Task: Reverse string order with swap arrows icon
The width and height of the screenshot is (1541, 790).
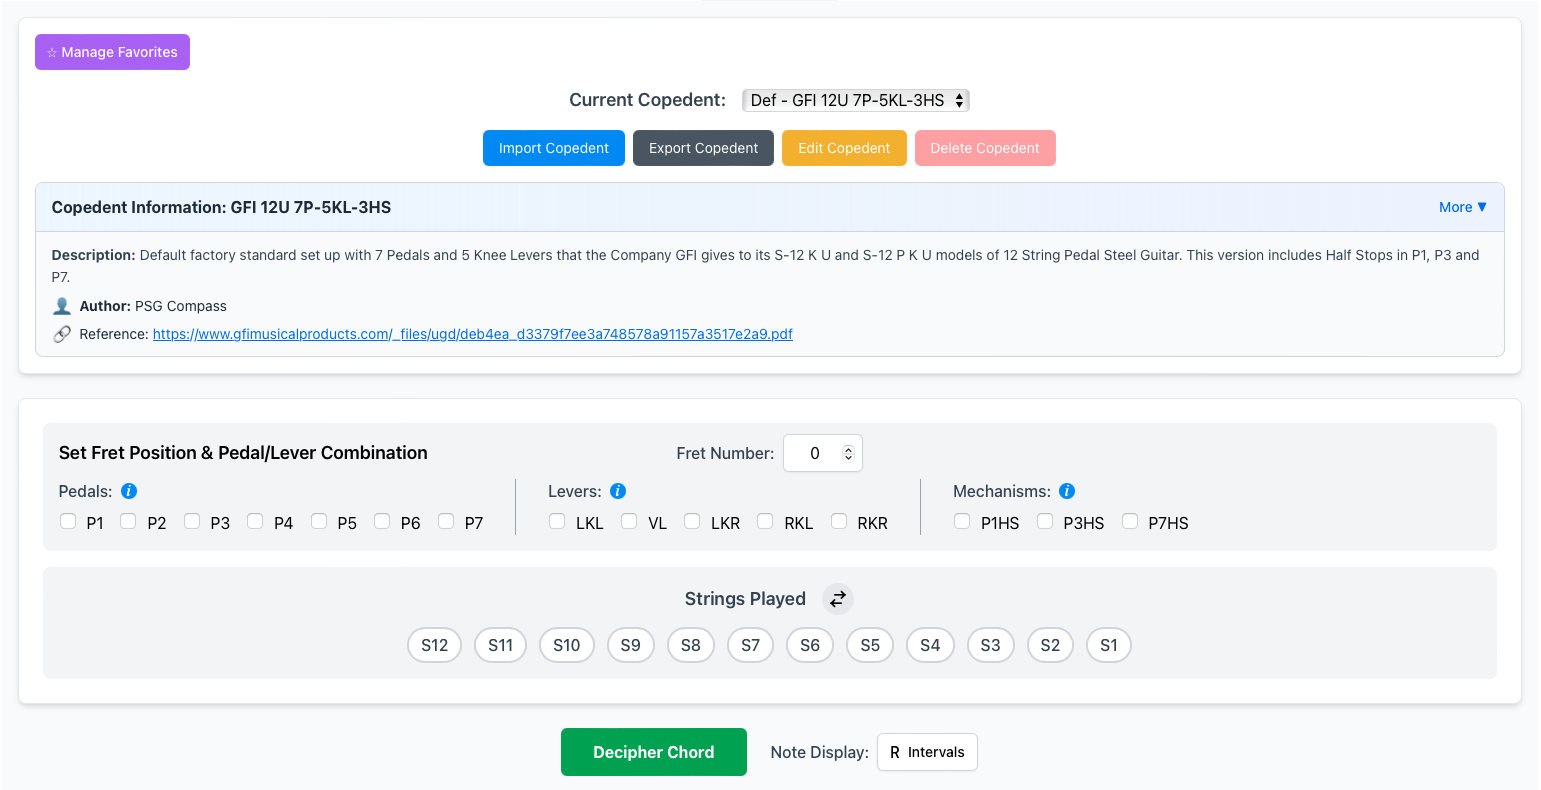Action: click(838, 599)
